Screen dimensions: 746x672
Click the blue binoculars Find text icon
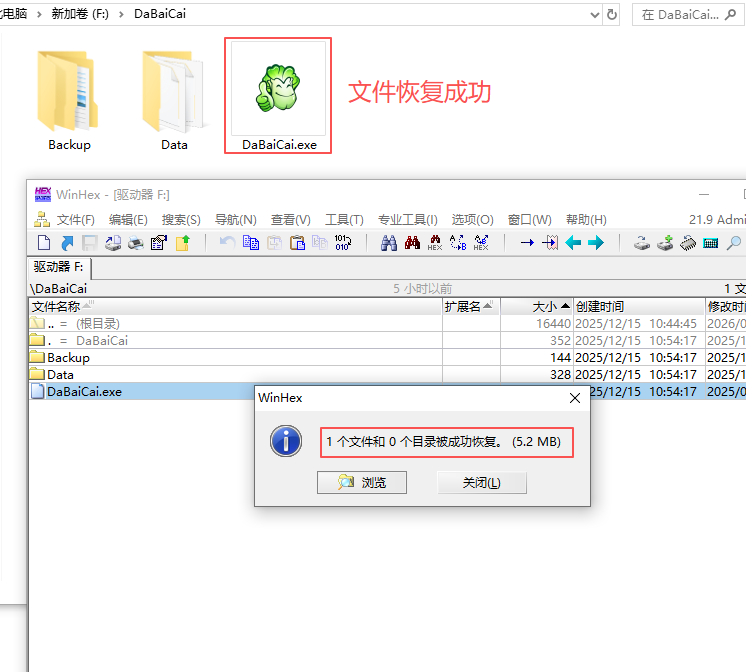pyautogui.click(x=389, y=243)
